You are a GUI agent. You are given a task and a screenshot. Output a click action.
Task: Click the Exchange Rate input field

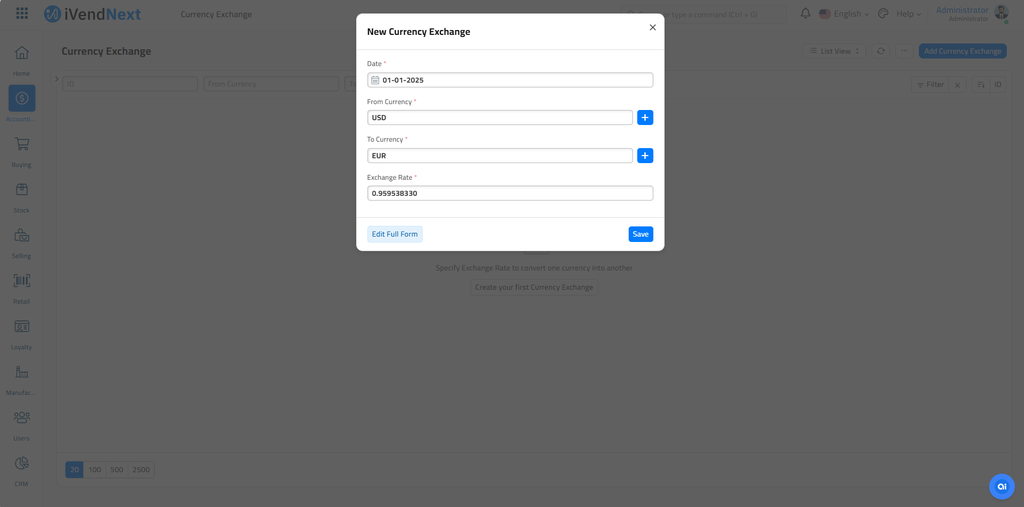pyautogui.click(x=510, y=193)
